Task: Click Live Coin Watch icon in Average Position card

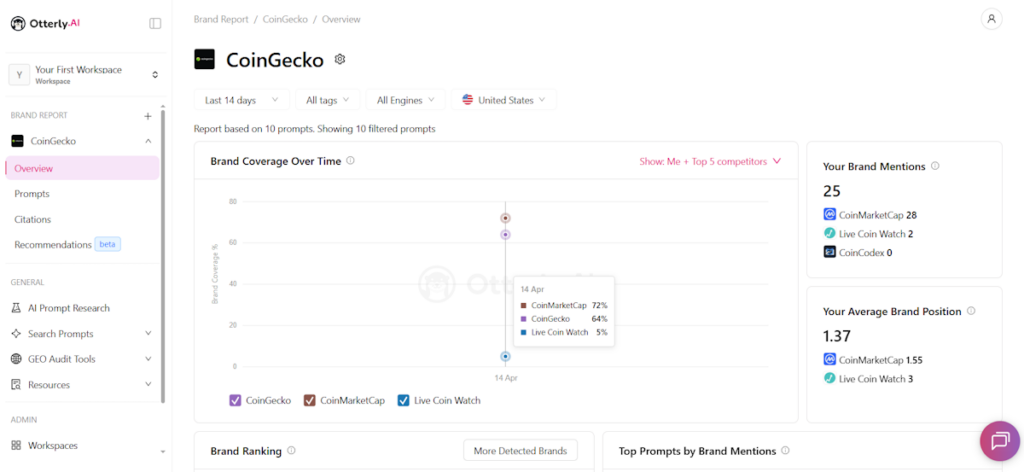Action: tap(829, 378)
